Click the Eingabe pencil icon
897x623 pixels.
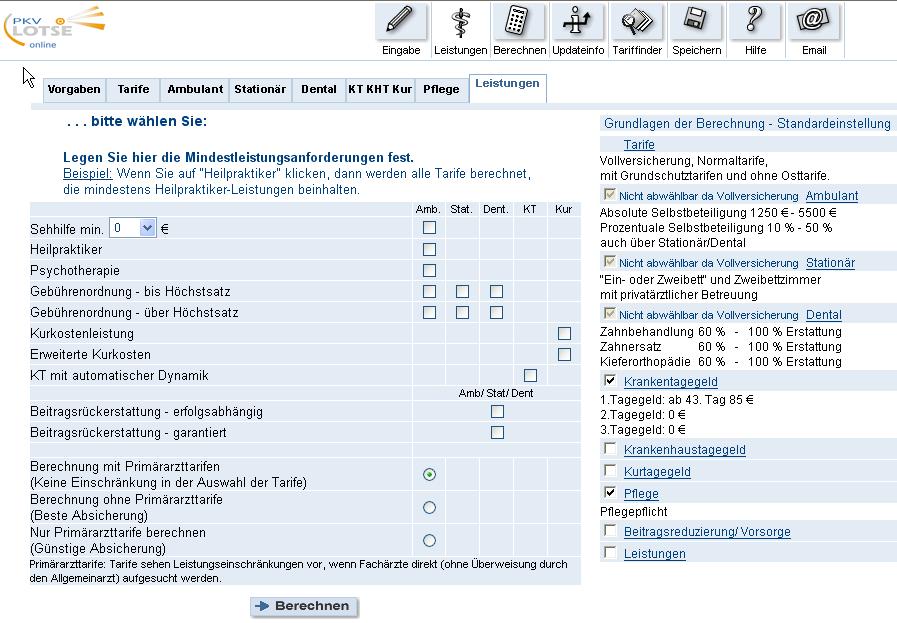coord(401,22)
